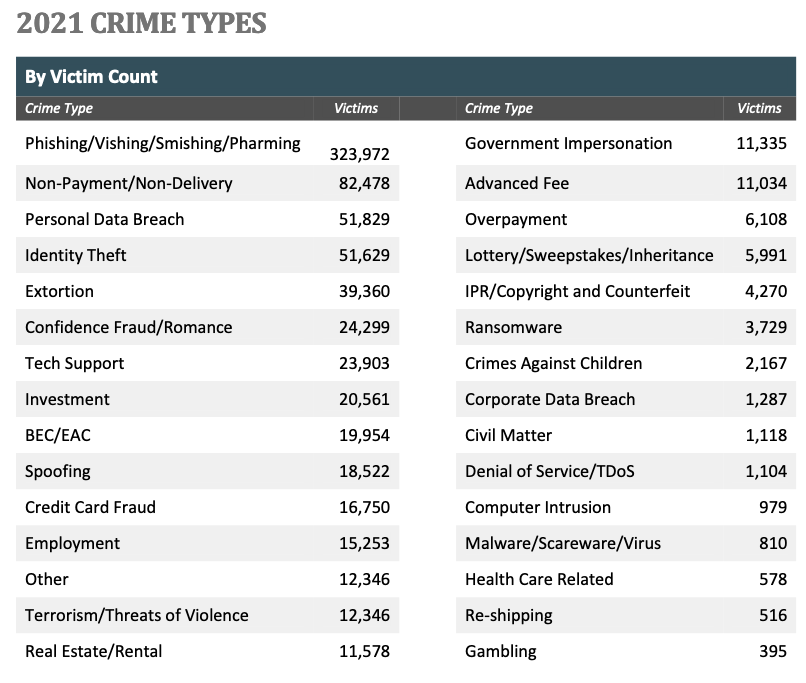Select the Government Impersonation crime type
Viewport: 806px width, 683px height.
[568, 143]
